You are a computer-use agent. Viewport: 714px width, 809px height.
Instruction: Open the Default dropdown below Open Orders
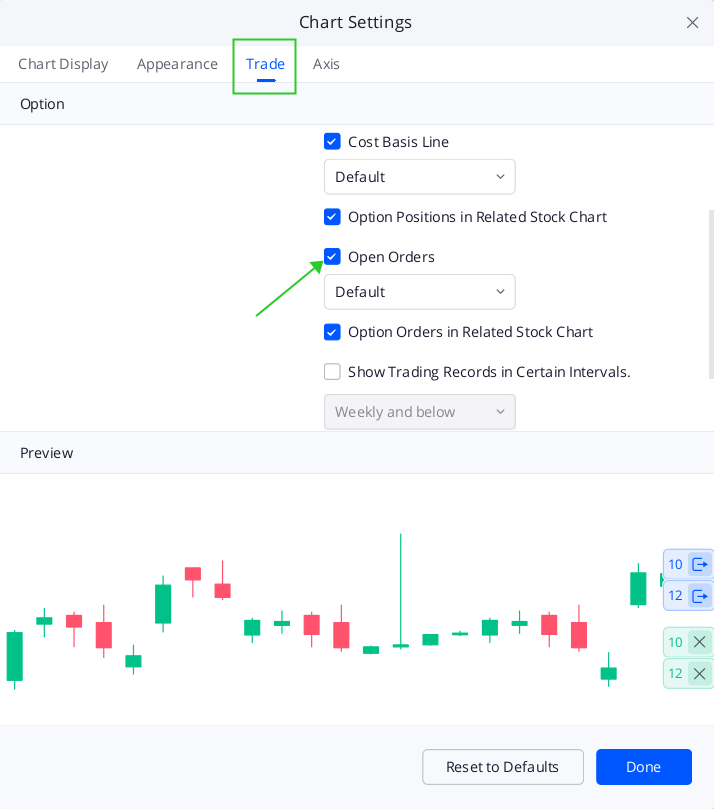click(419, 291)
